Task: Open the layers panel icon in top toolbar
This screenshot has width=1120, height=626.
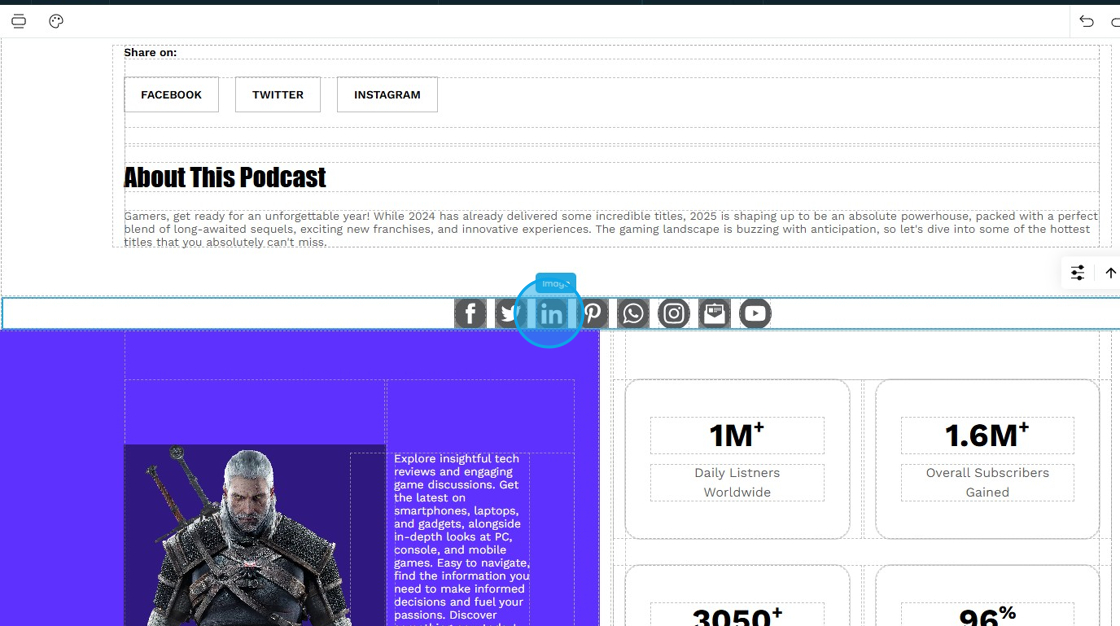Action: [x=19, y=21]
